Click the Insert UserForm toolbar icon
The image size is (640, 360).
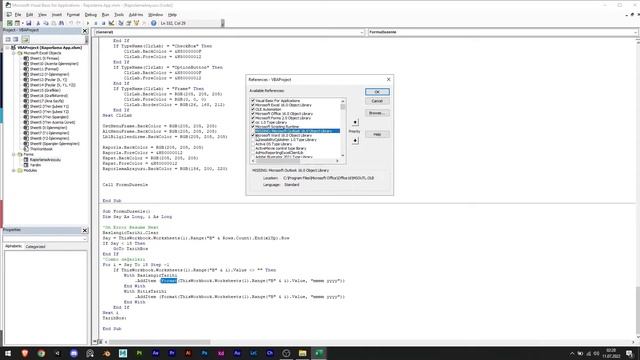tap(17, 23)
